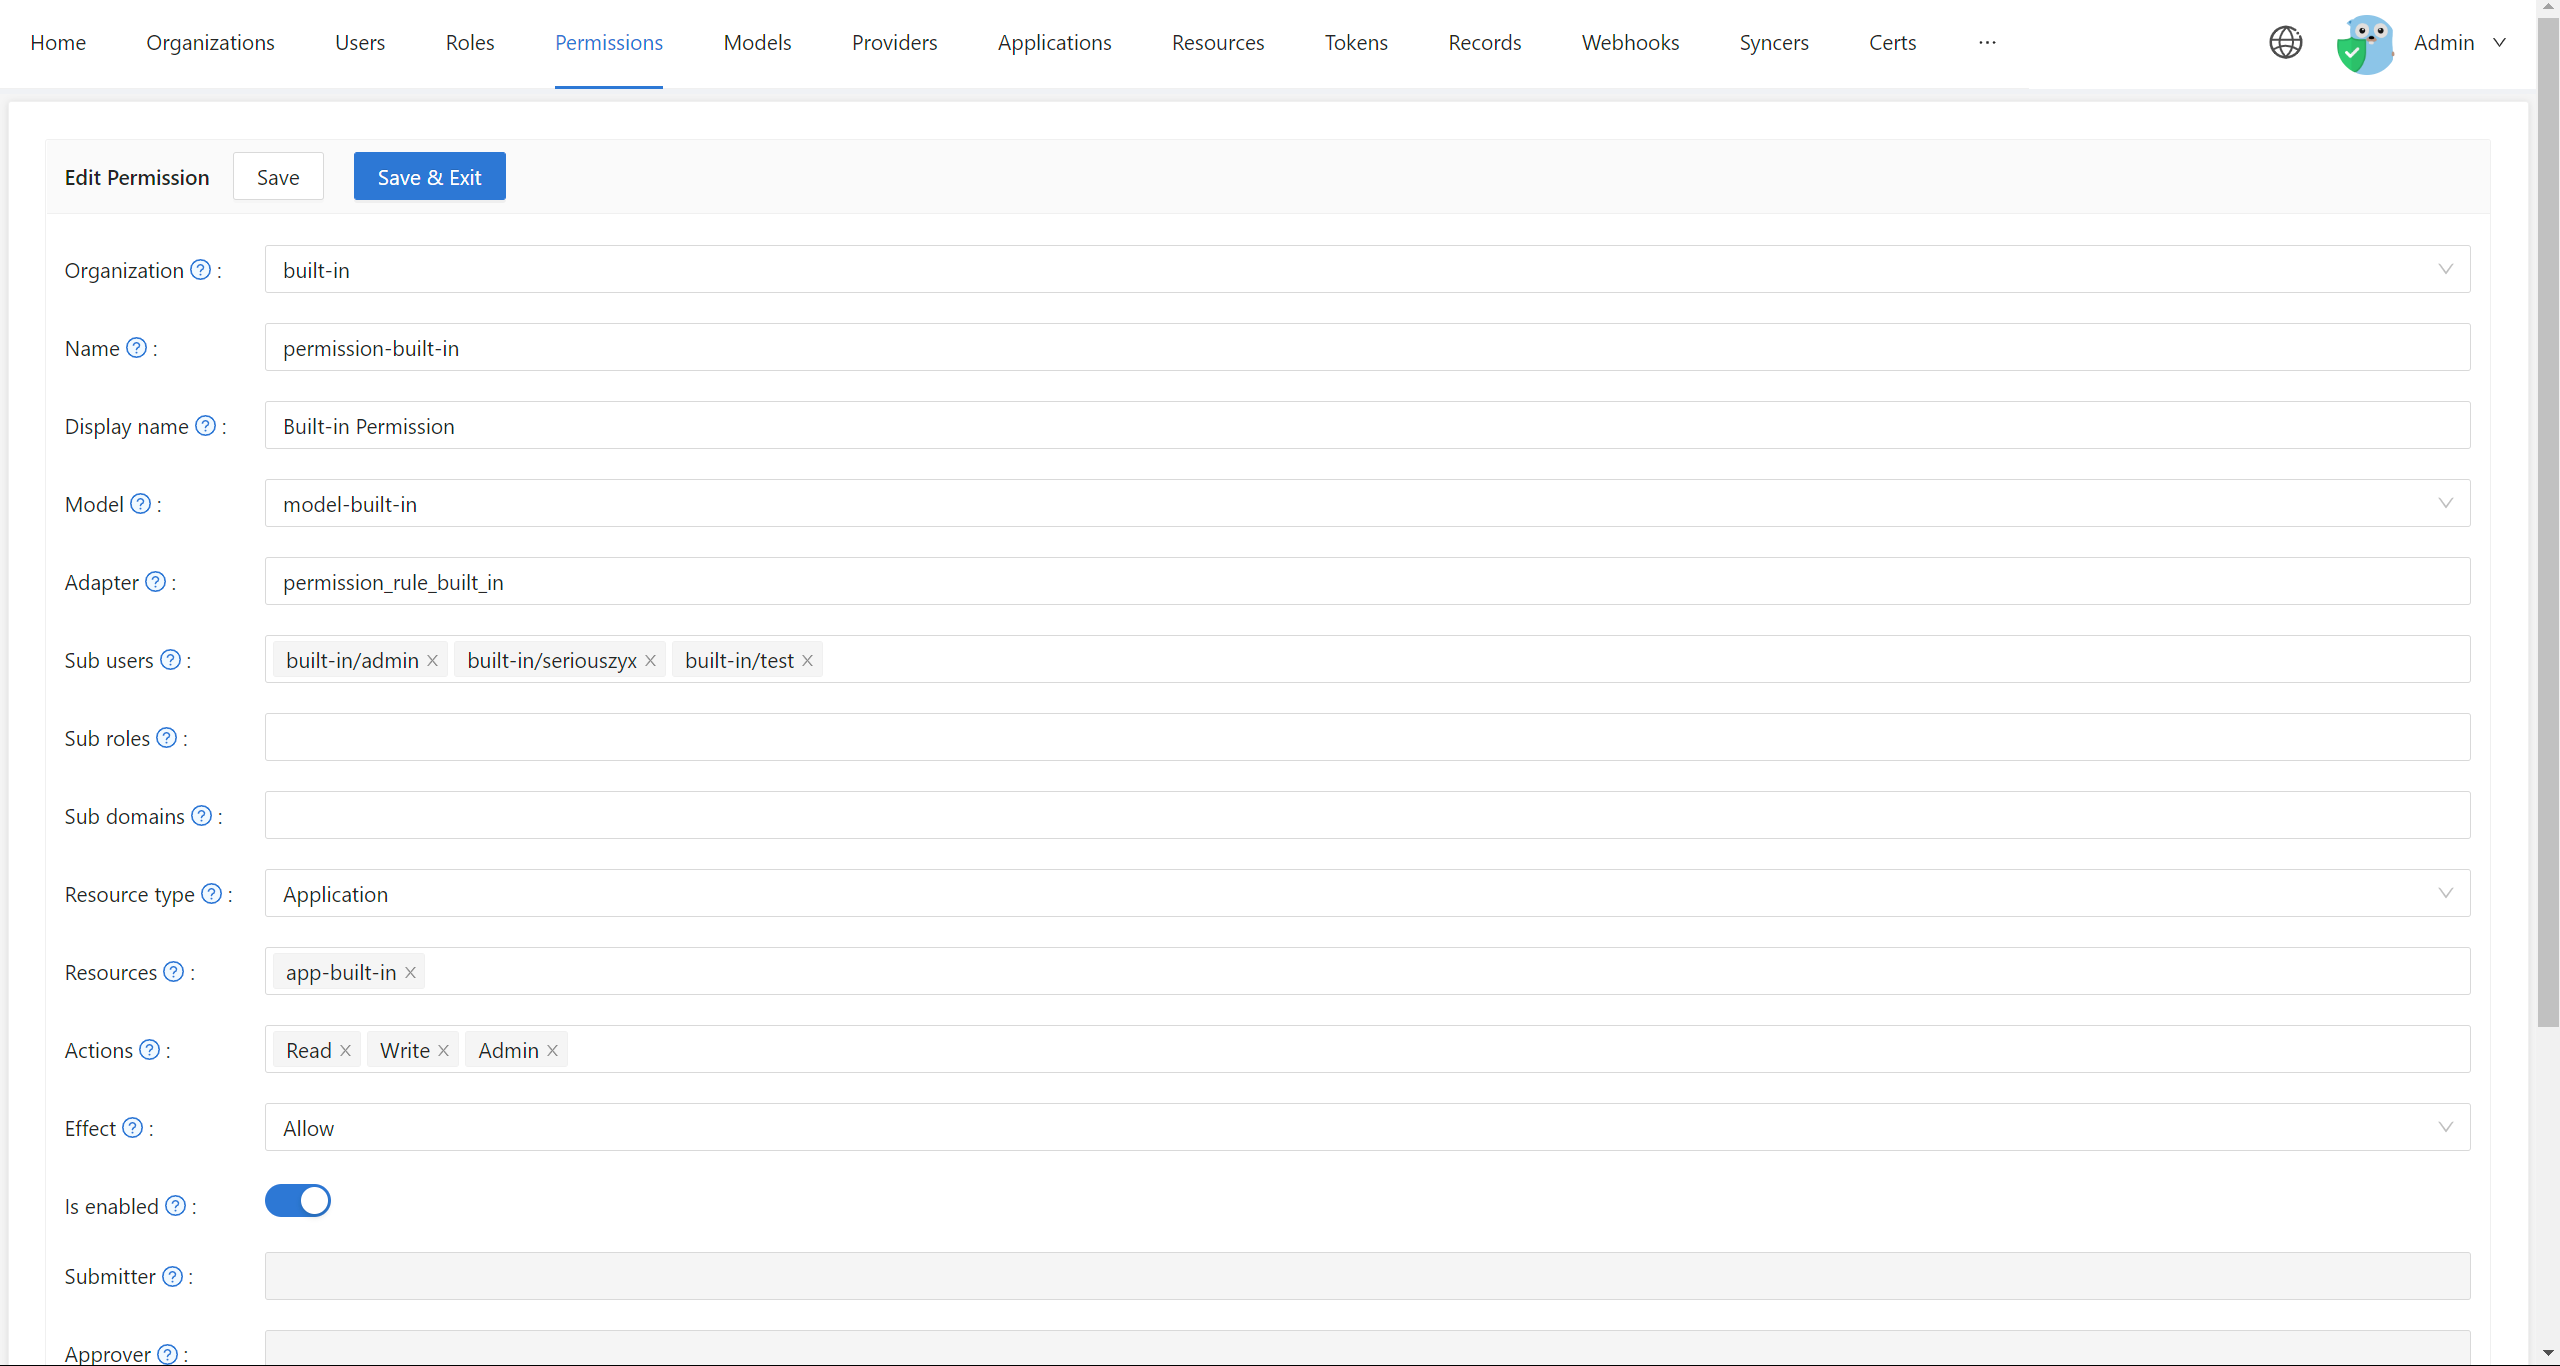This screenshot has height=1366, width=2560.
Task: Click the help icon beside Actions
Action: click(151, 1050)
